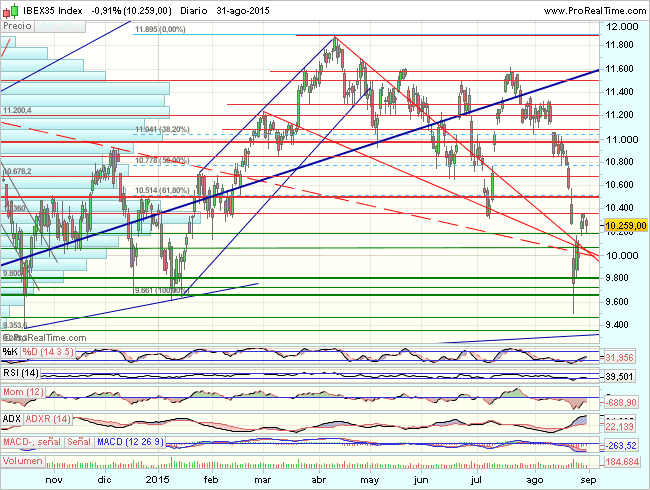Click the -688,90 momentum value box
This screenshot has height=490, width=650.
(x=620, y=403)
